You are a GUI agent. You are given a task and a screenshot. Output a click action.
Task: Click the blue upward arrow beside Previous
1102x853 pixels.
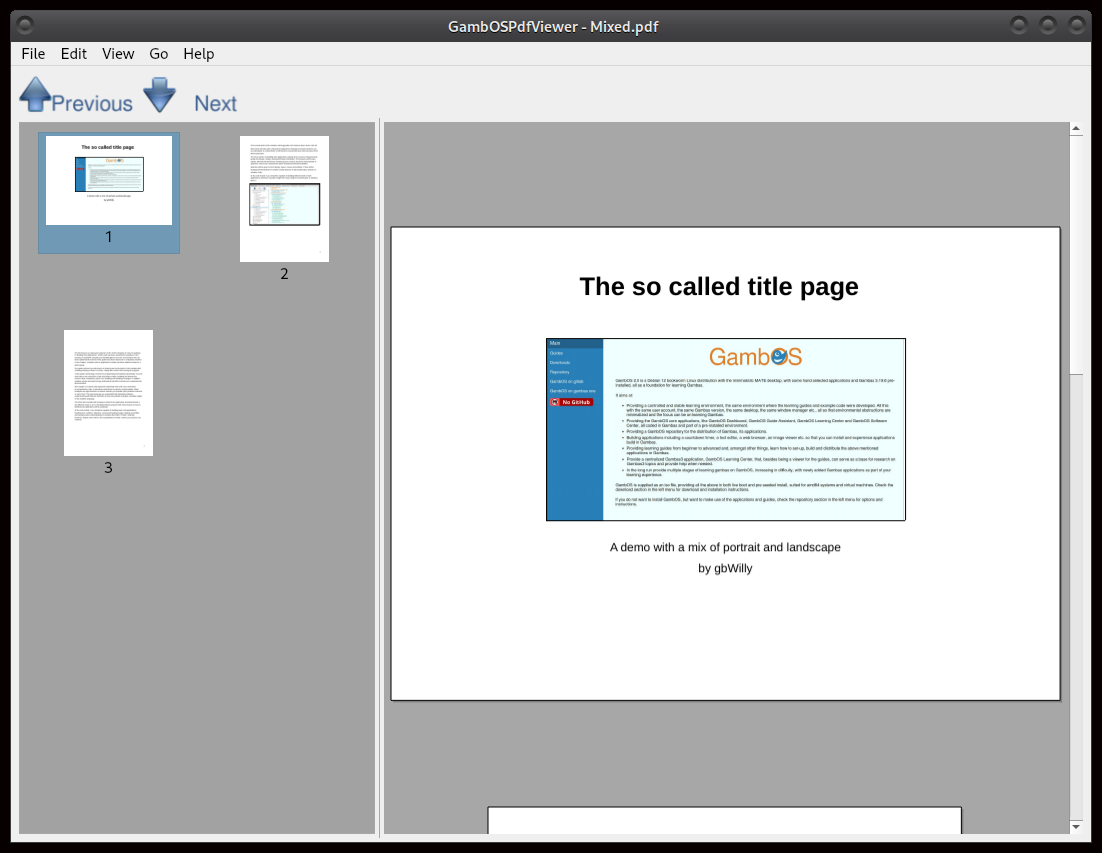tap(36, 94)
